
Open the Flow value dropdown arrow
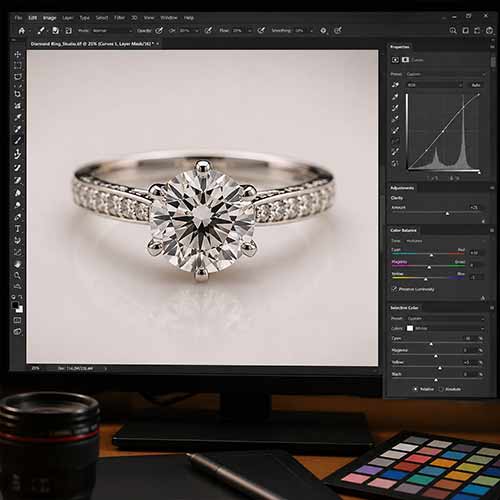249,31
